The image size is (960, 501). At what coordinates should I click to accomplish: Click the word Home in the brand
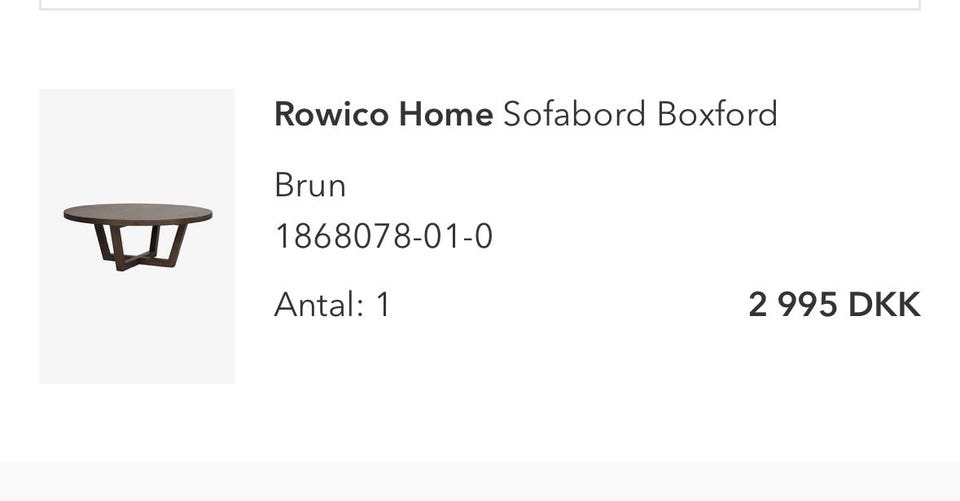446,114
